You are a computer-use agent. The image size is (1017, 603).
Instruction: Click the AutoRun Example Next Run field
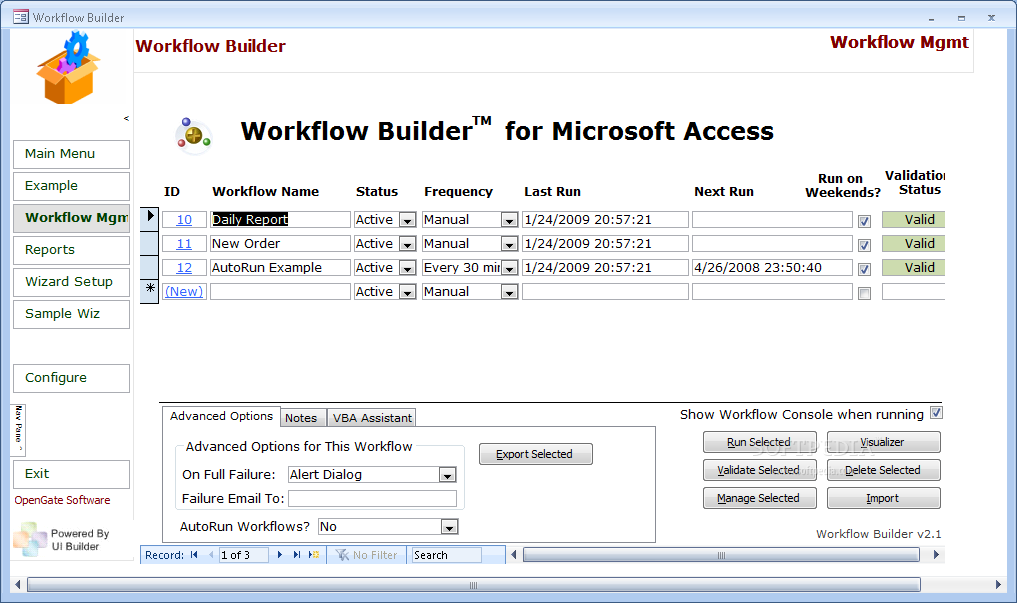(x=772, y=267)
